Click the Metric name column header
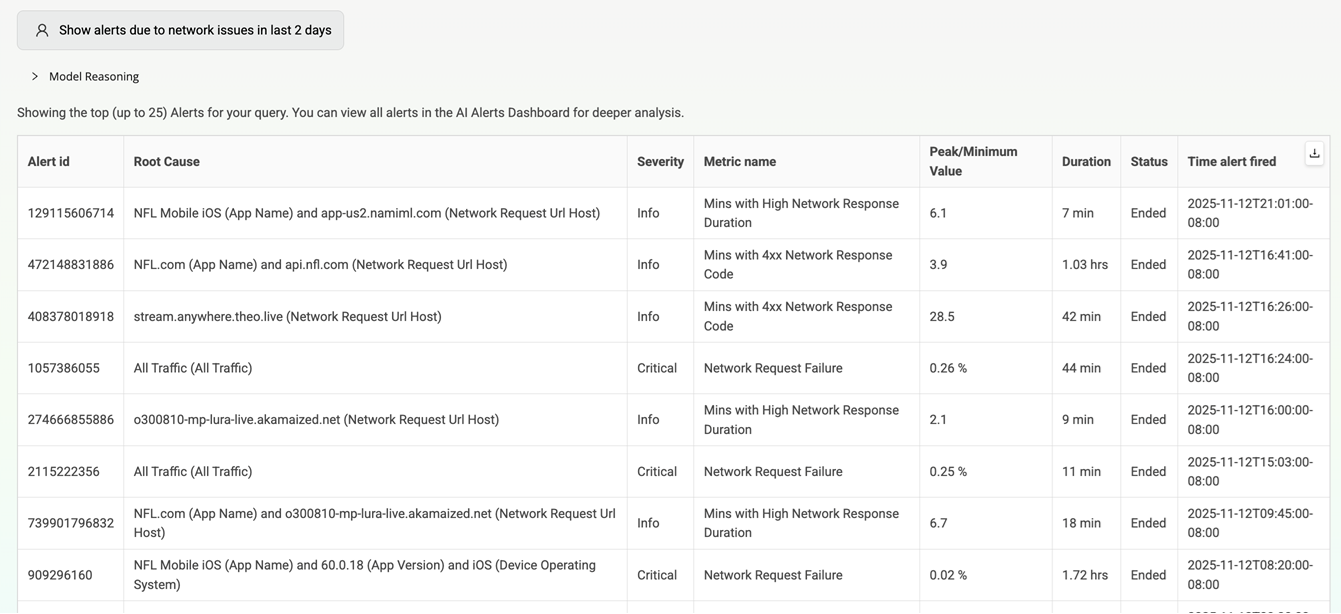The width and height of the screenshot is (1341, 614). pyautogui.click(x=740, y=162)
